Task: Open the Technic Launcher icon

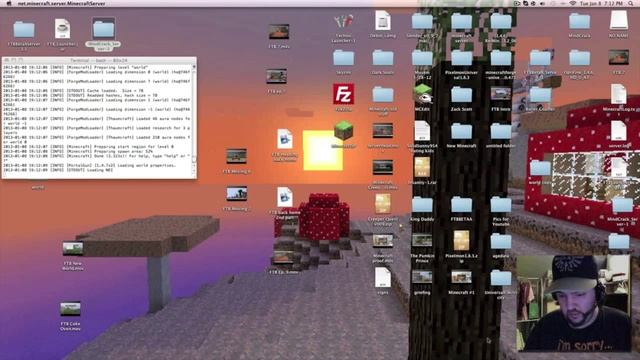Action: (343, 21)
